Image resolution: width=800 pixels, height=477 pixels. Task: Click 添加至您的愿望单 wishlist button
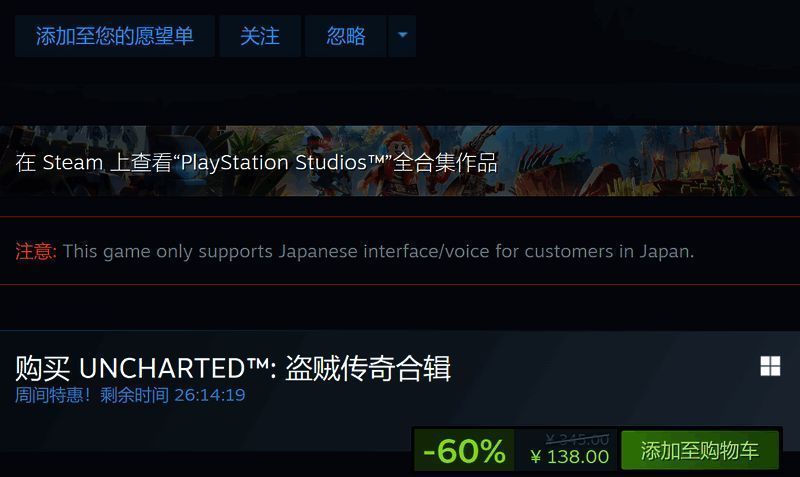click(115, 36)
